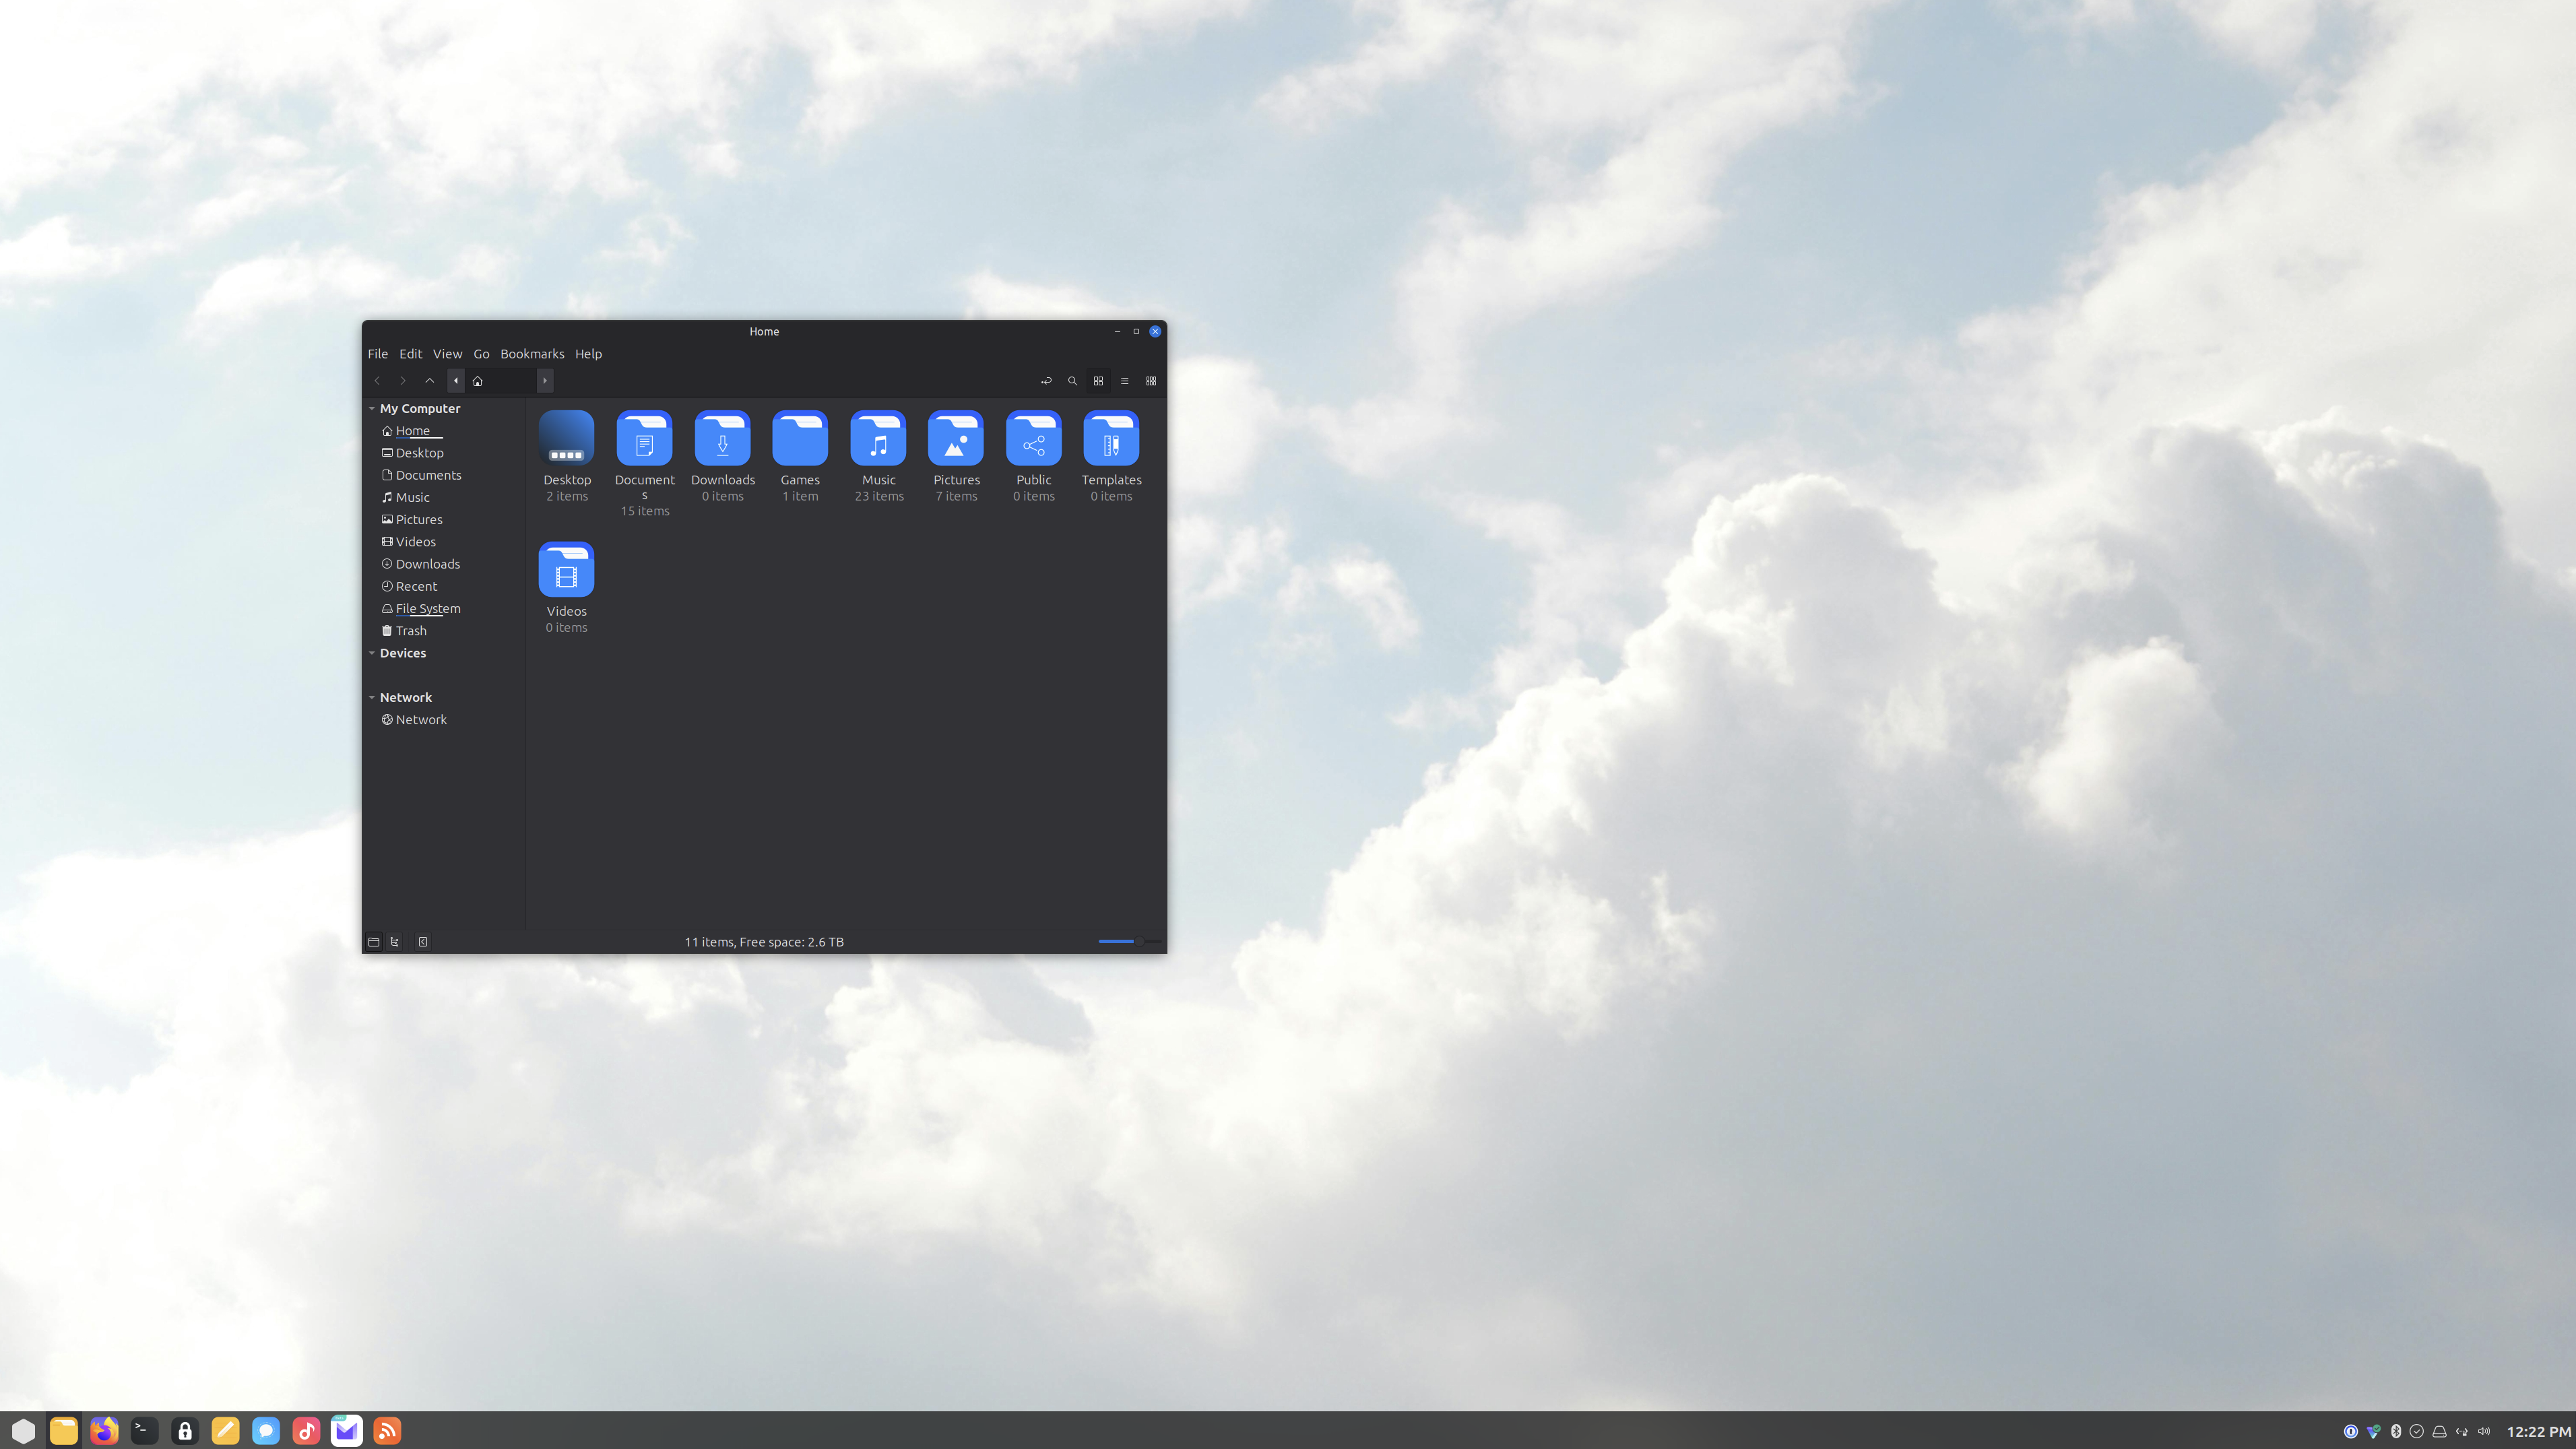Viewport: 2576px width, 1449px height.
Task: Switch to list view
Action: click(1124, 381)
